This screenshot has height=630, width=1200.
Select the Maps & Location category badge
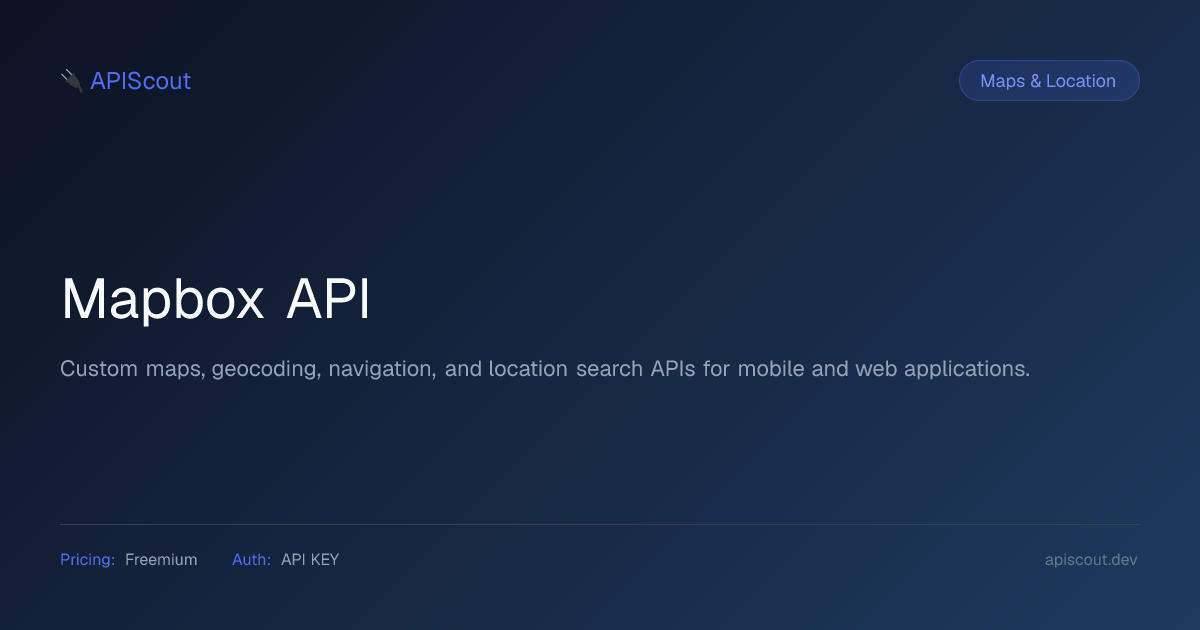1048,81
